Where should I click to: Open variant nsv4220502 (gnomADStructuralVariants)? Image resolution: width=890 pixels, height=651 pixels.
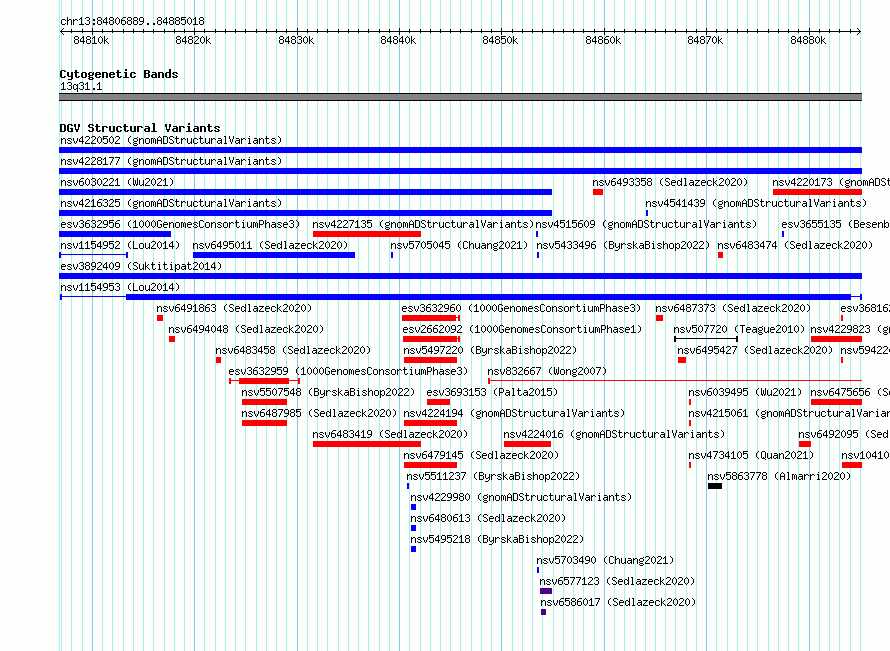(x=171, y=140)
